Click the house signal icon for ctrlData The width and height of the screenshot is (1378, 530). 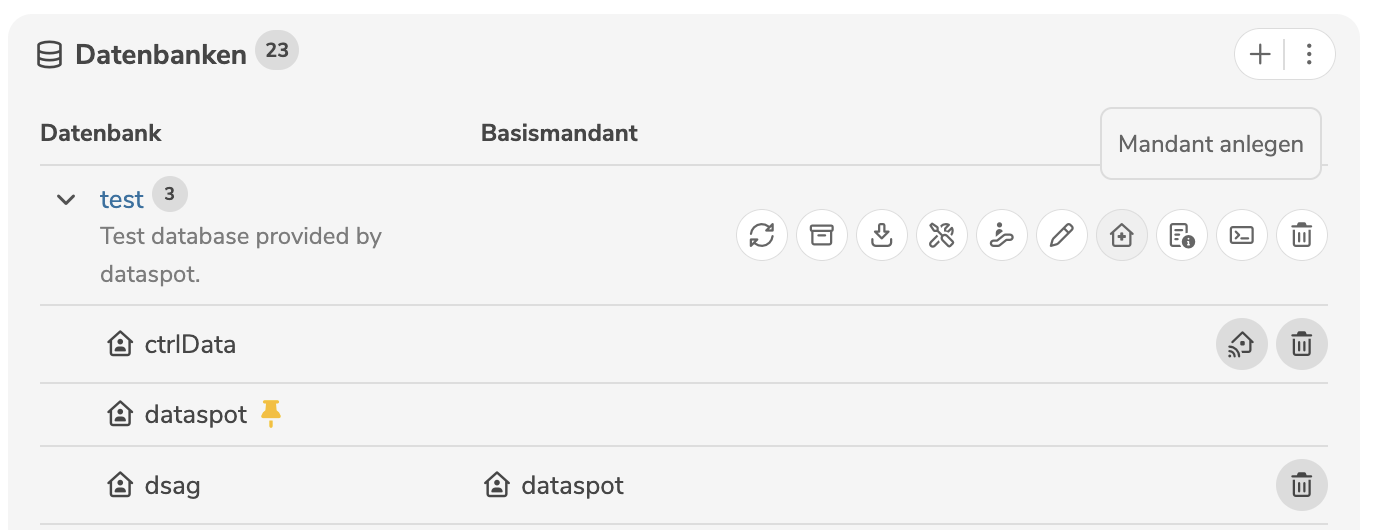click(1242, 345)
